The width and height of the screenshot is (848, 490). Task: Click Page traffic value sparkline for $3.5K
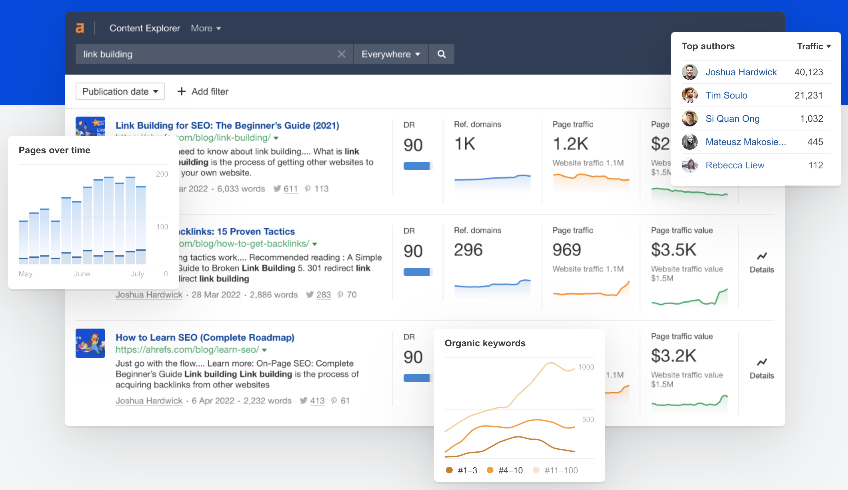(x=690, y=296)
